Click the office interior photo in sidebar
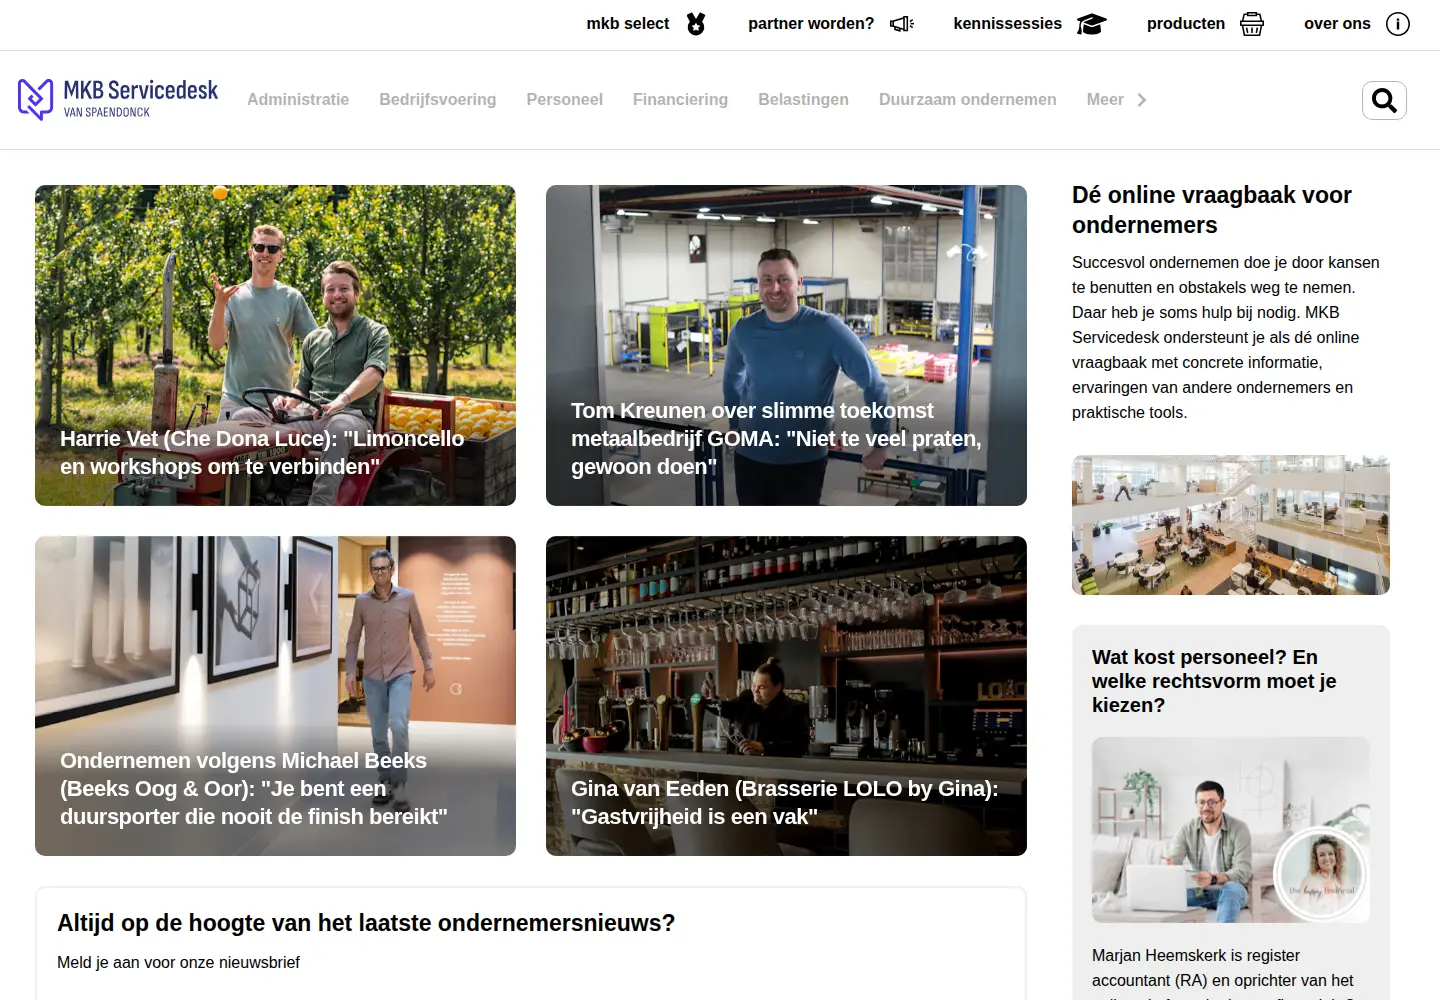1440x1000 pixels. [x=1231, y=525]
